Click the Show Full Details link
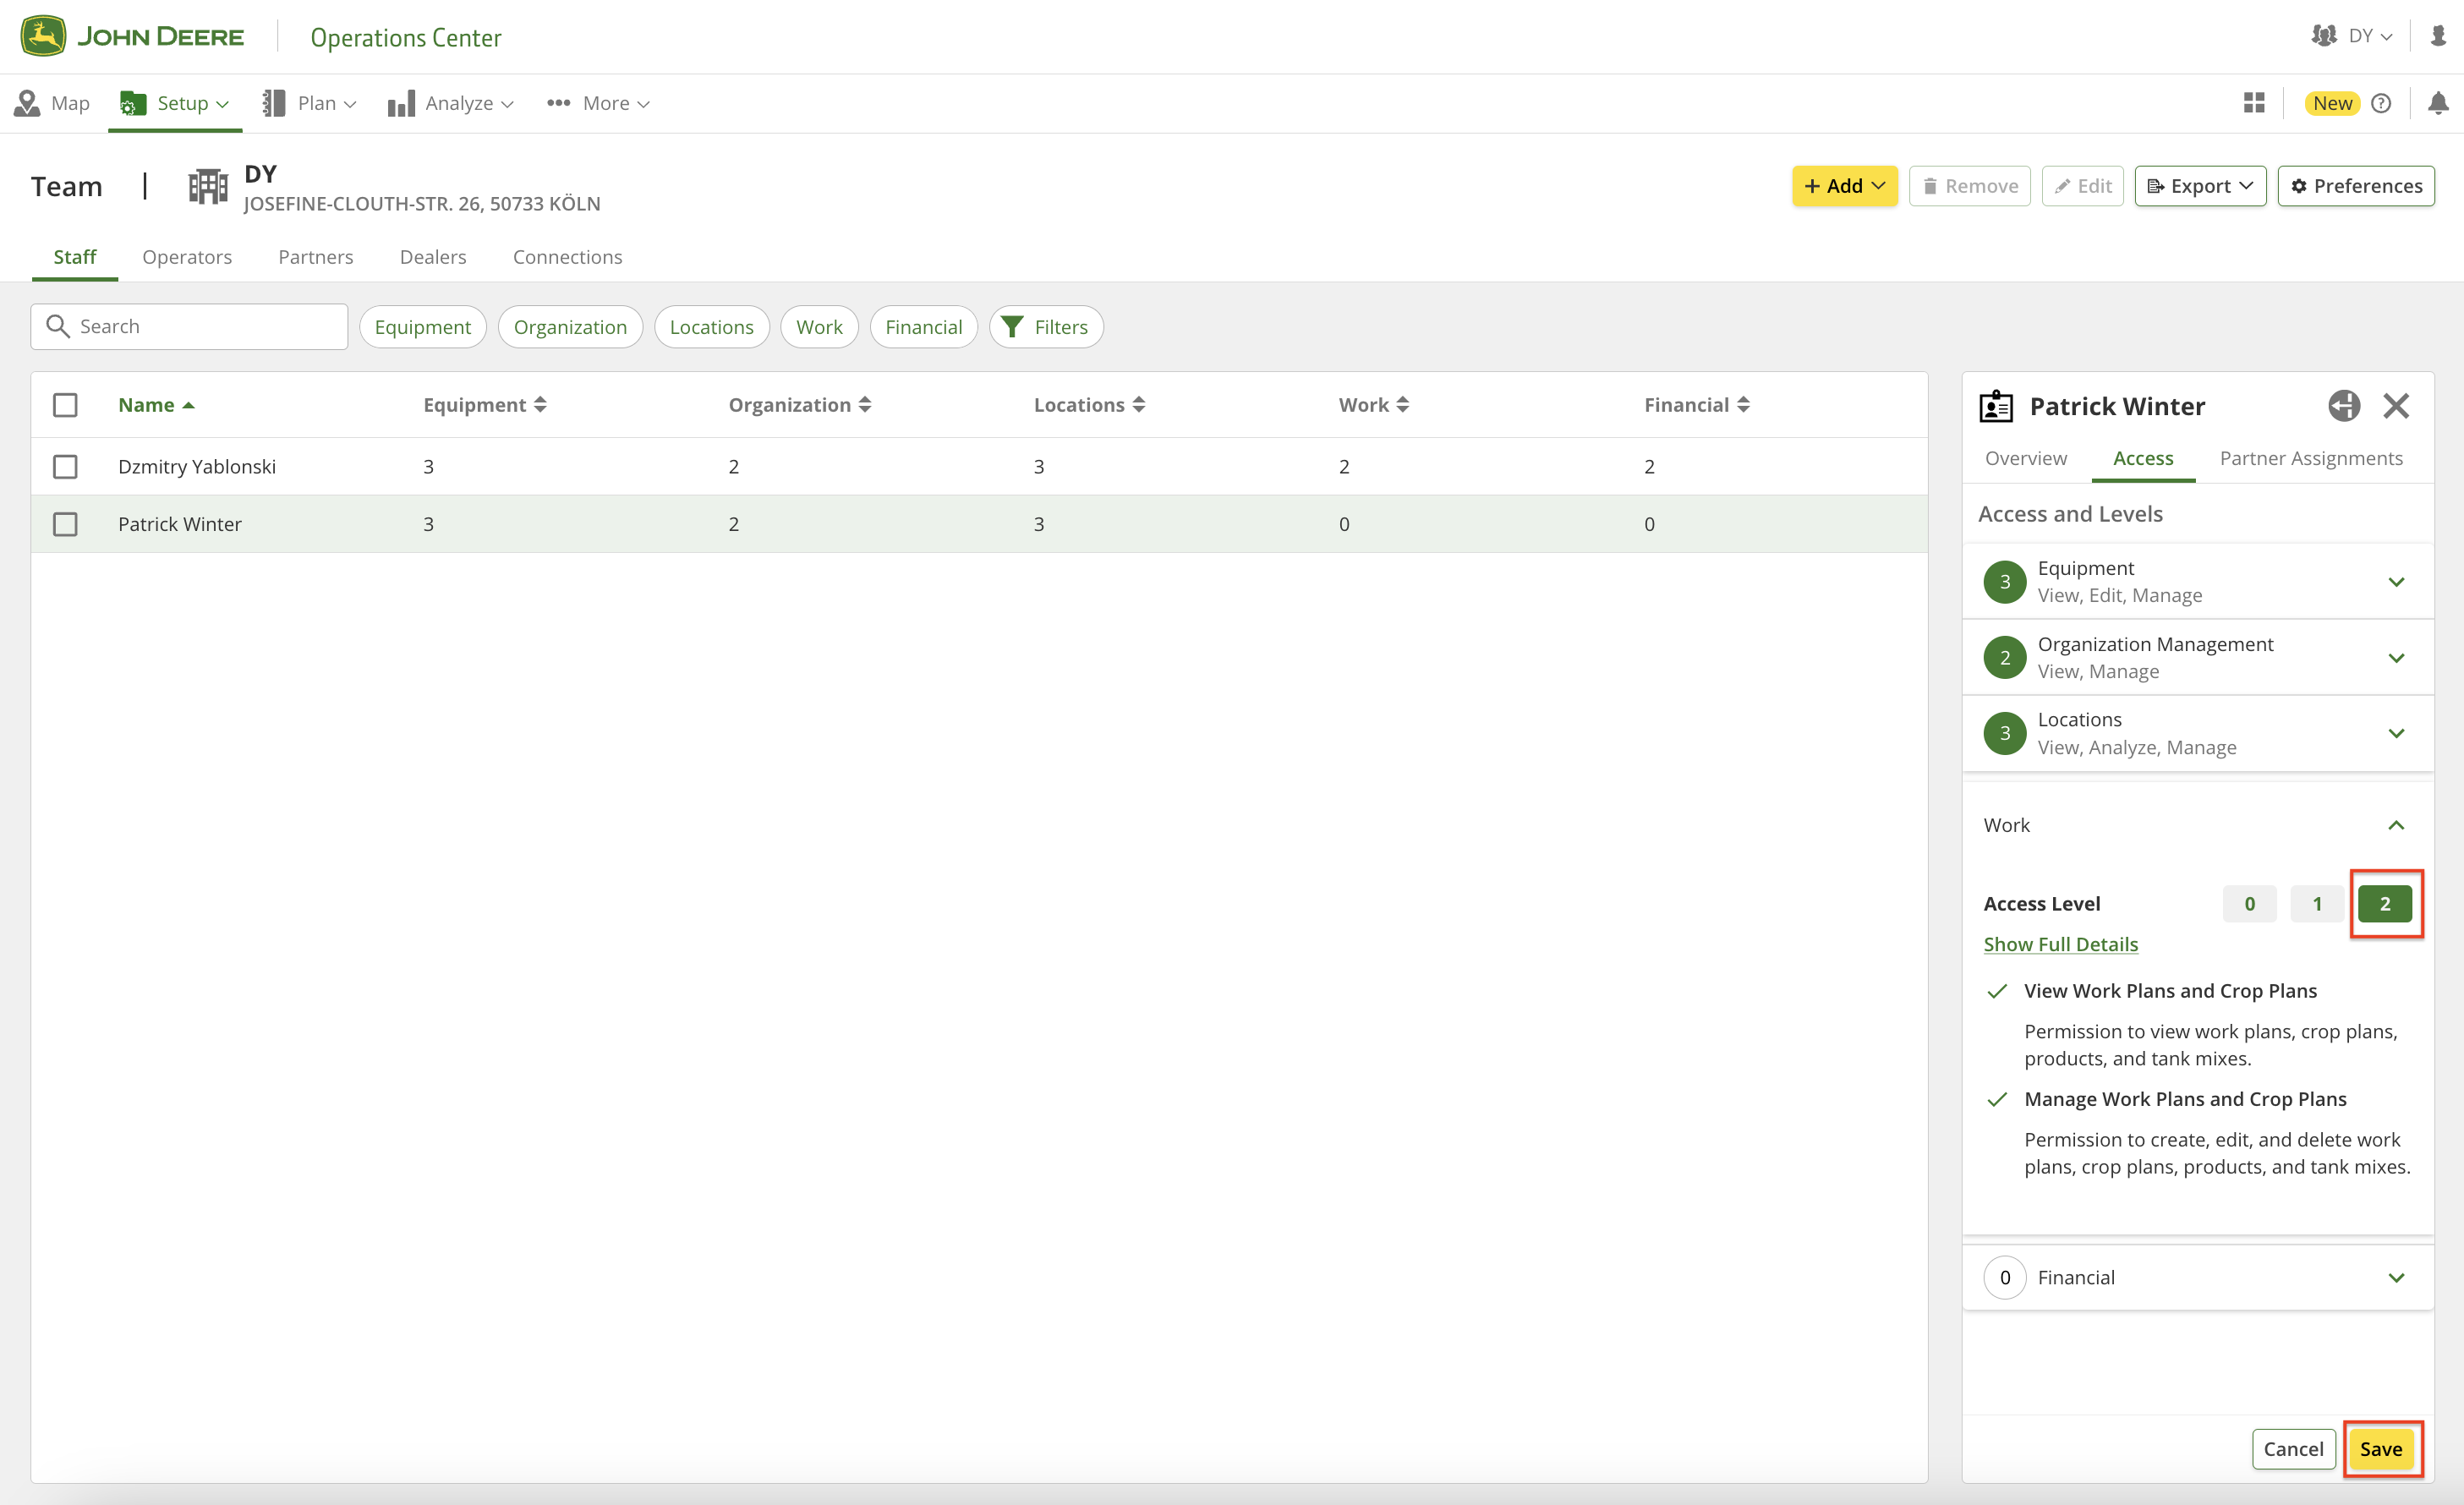The image size is (2464, 1505). click(2060, 944)
